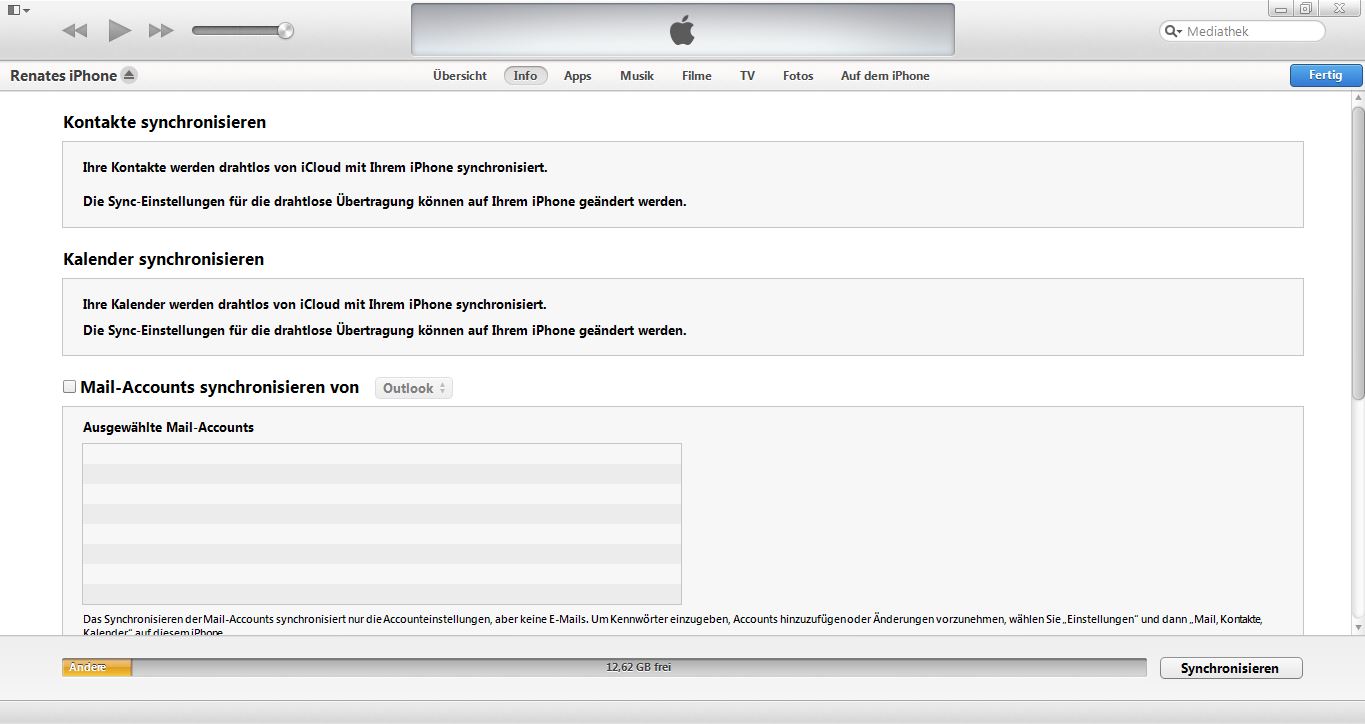The image size is (1365, 724).
Task: Open the Apps tab
Action: (578, 76)
